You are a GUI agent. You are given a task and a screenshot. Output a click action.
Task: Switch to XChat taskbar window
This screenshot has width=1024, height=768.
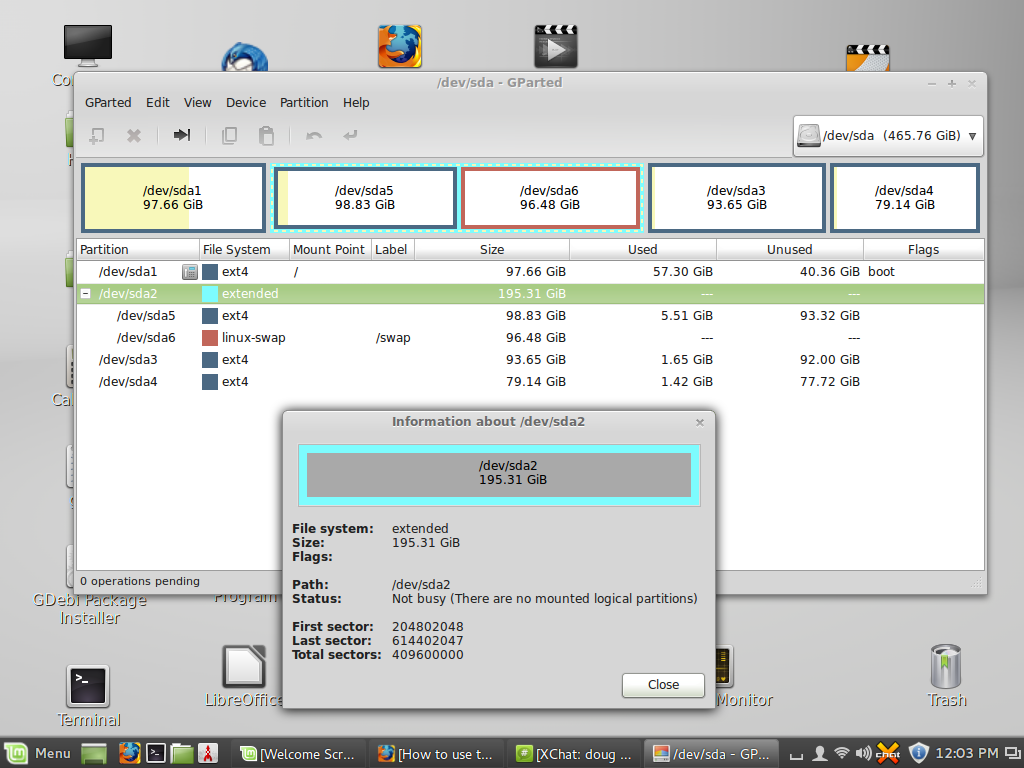point(574,754)
